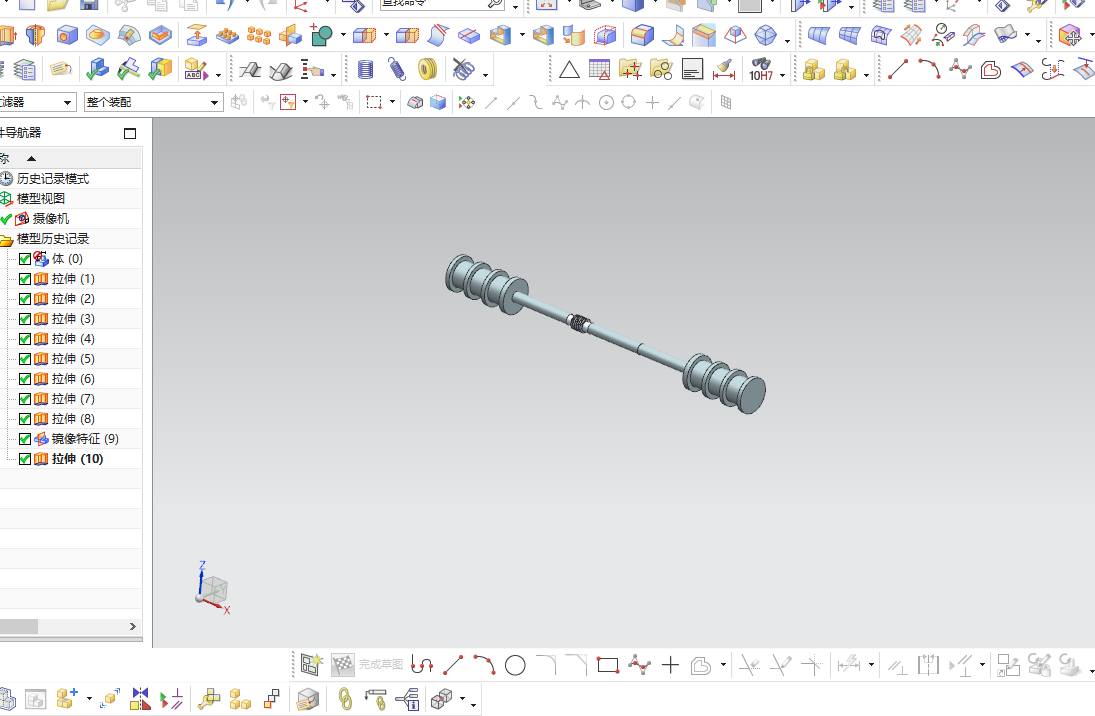Image resolution: width=1095 pixels, height=716 pixels.
Task: Click the triangle geometry icon
Action: (x=569, y=70)
